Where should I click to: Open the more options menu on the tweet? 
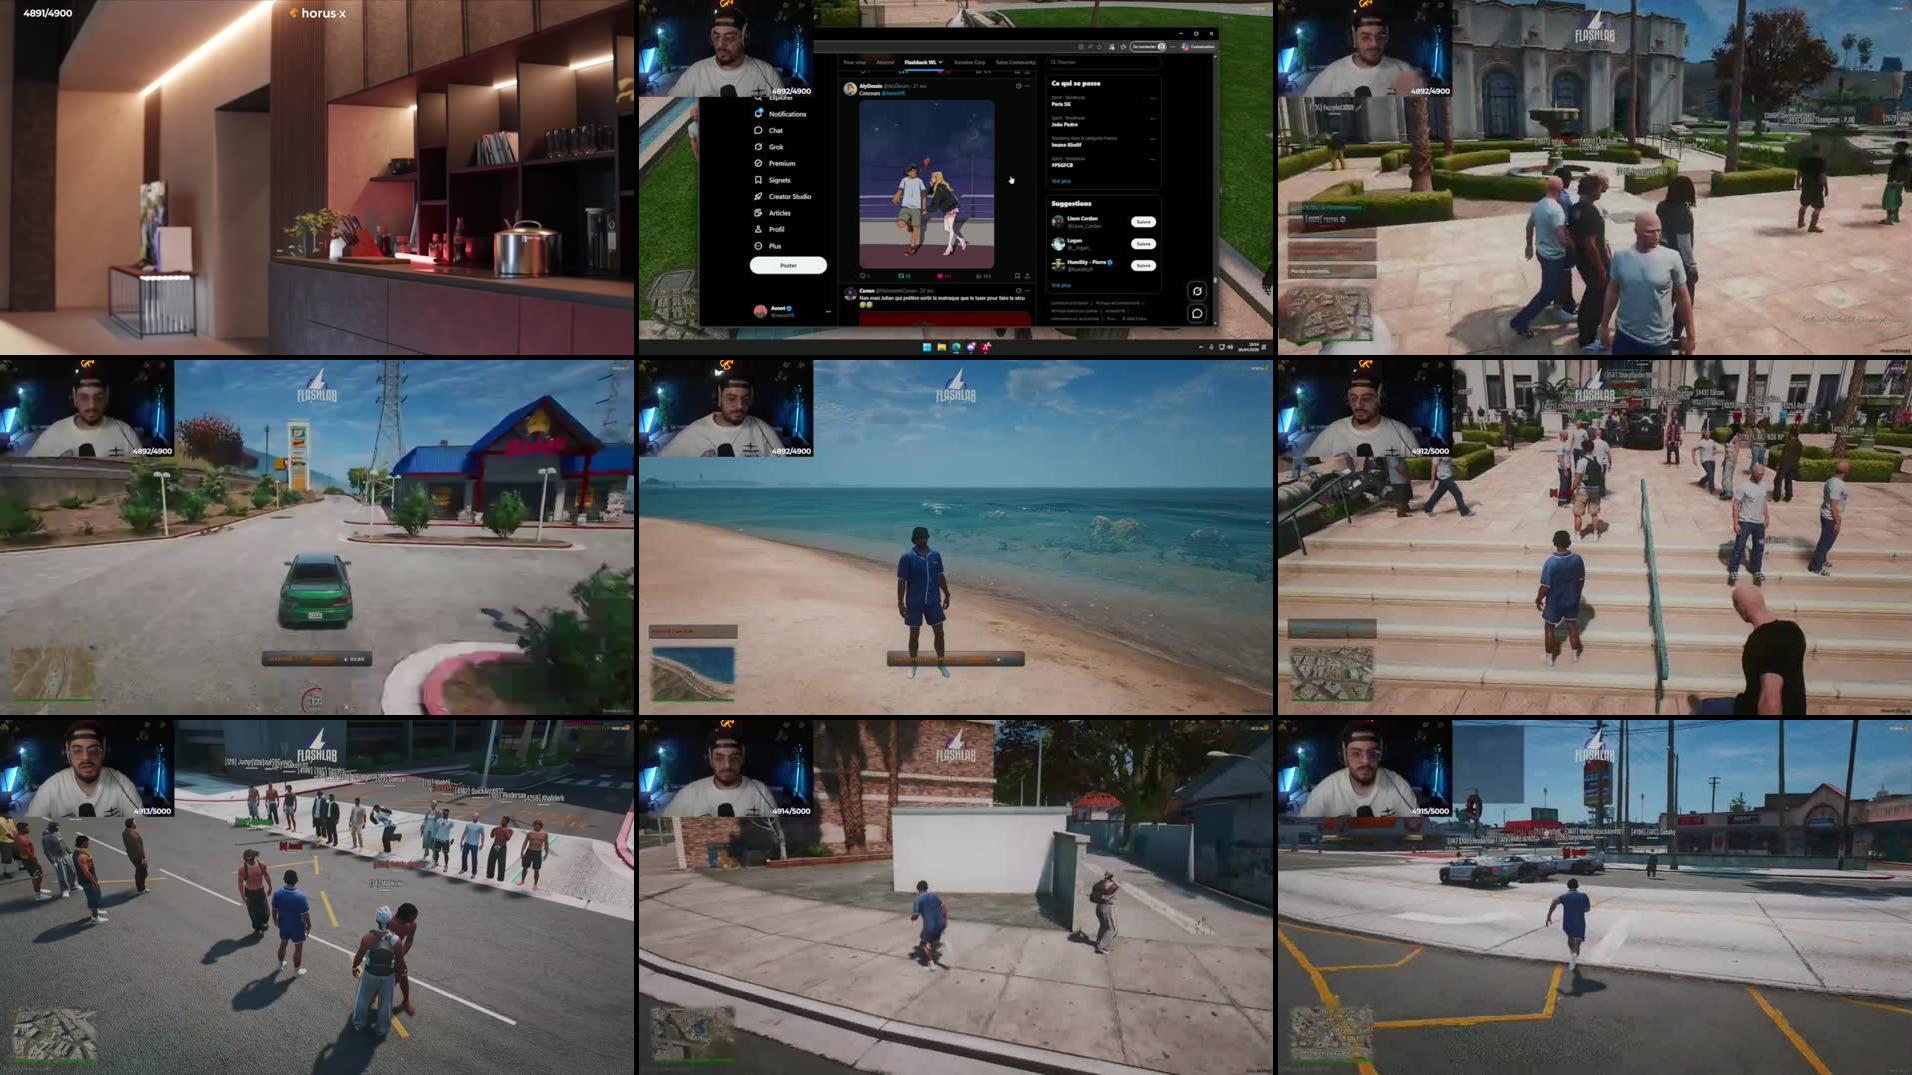point(1027,86)
